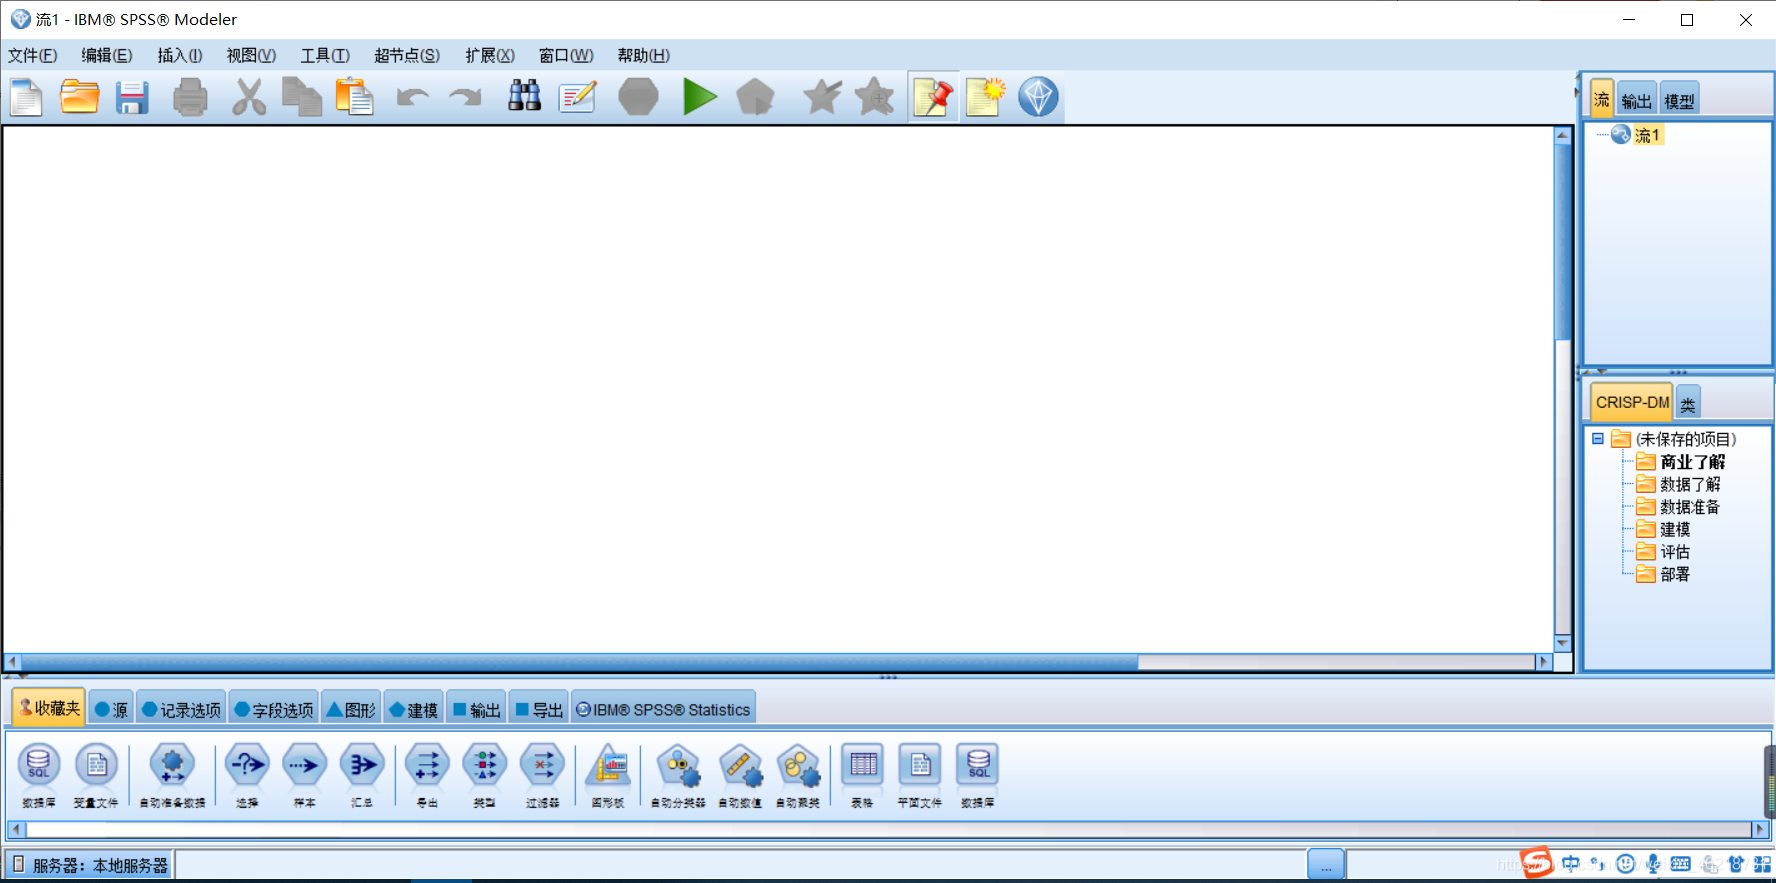Select the 汇总 node in the palette

[x=362, y=775]
